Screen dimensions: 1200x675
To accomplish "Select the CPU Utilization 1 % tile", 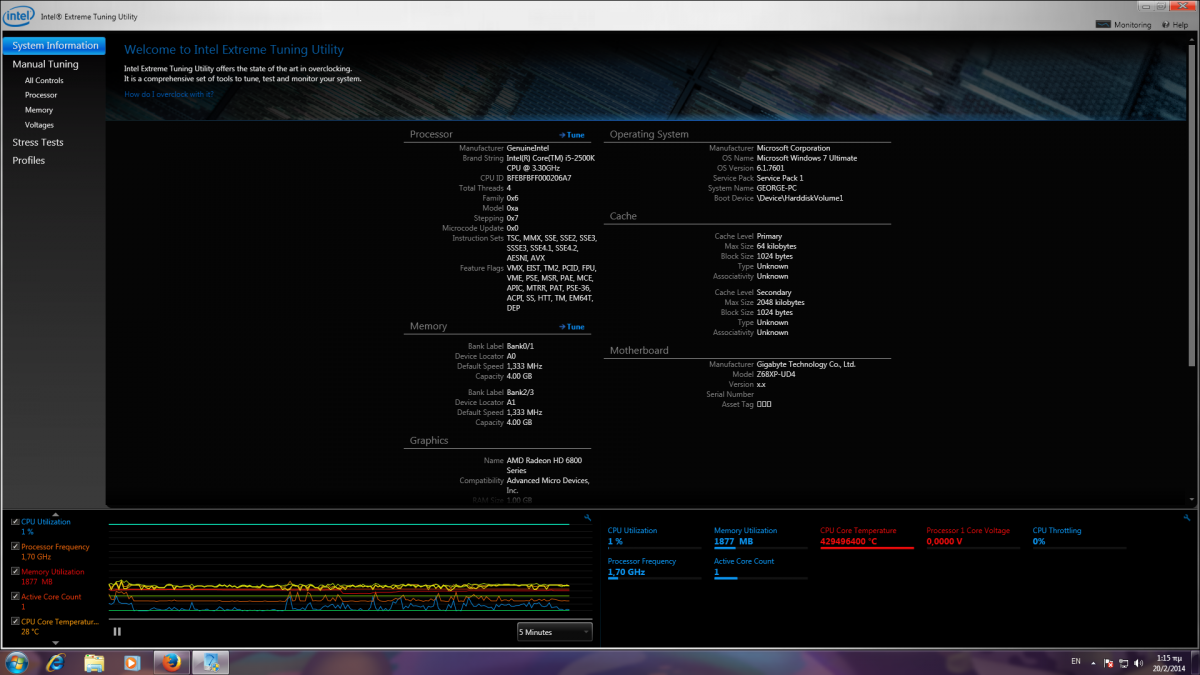I will tap(655, 538).
